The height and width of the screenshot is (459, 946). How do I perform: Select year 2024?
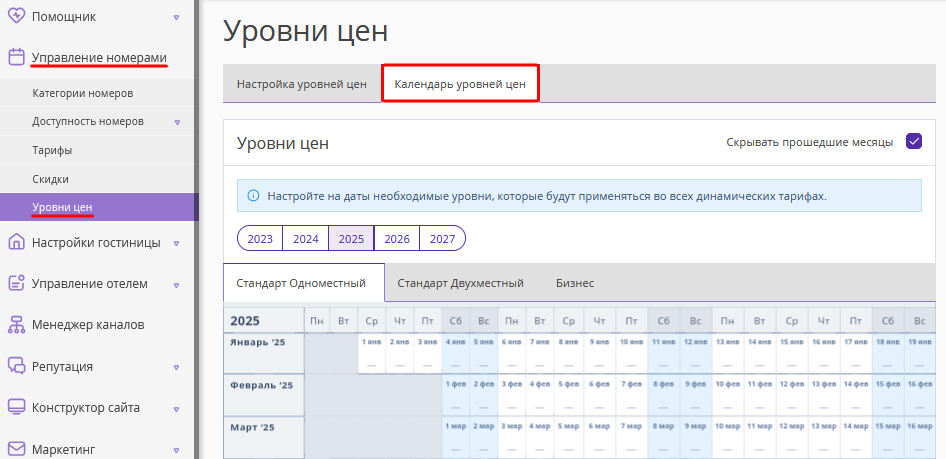306,239
